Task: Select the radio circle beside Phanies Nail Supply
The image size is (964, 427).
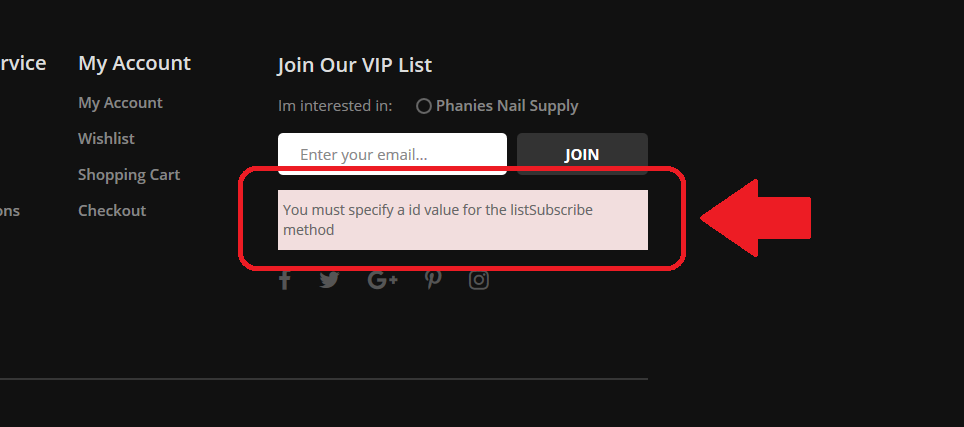Action: pos(423,106)
